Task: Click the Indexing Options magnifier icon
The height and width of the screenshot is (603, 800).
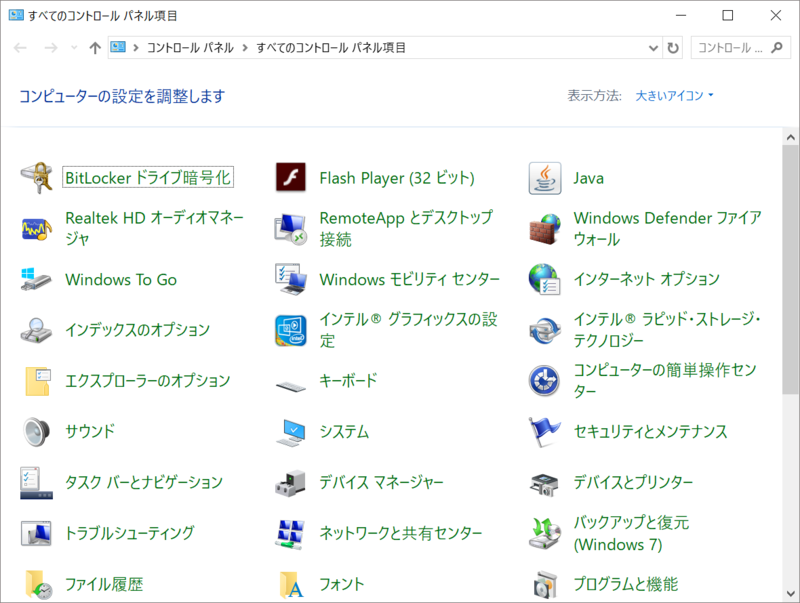Action: 36,330
